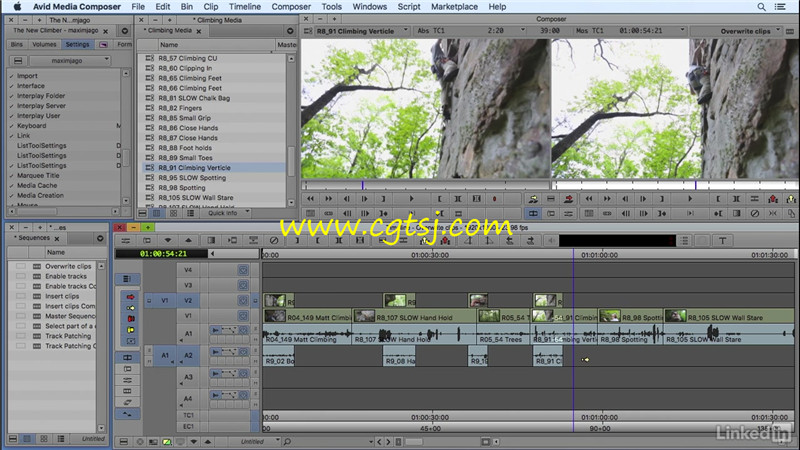
Task: Open the R8_91 Climbing Verticle clip name menu
Action: pyautogui.click(x=360, y=31)
